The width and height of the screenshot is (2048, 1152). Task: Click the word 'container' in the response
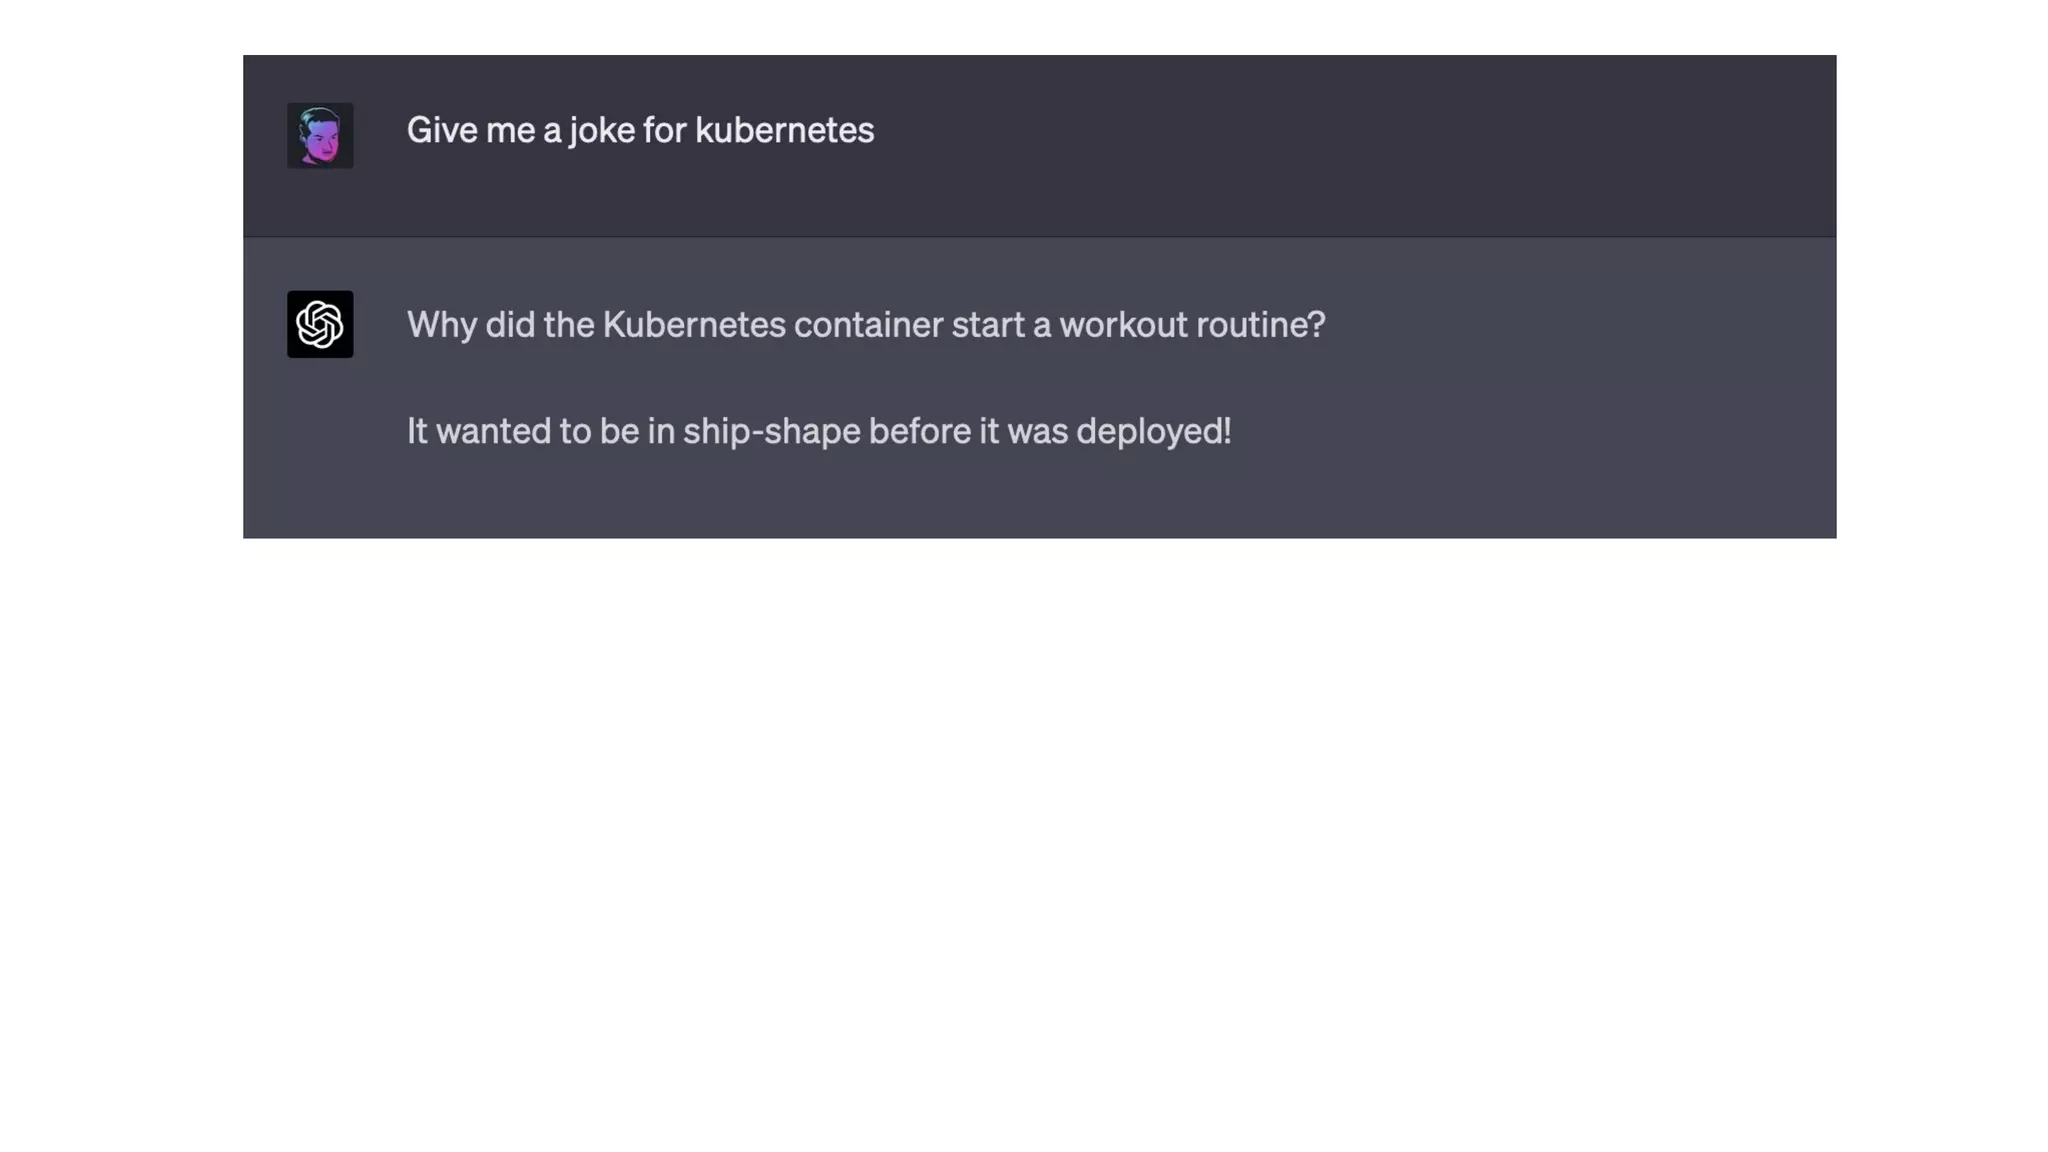click(868, 325)
